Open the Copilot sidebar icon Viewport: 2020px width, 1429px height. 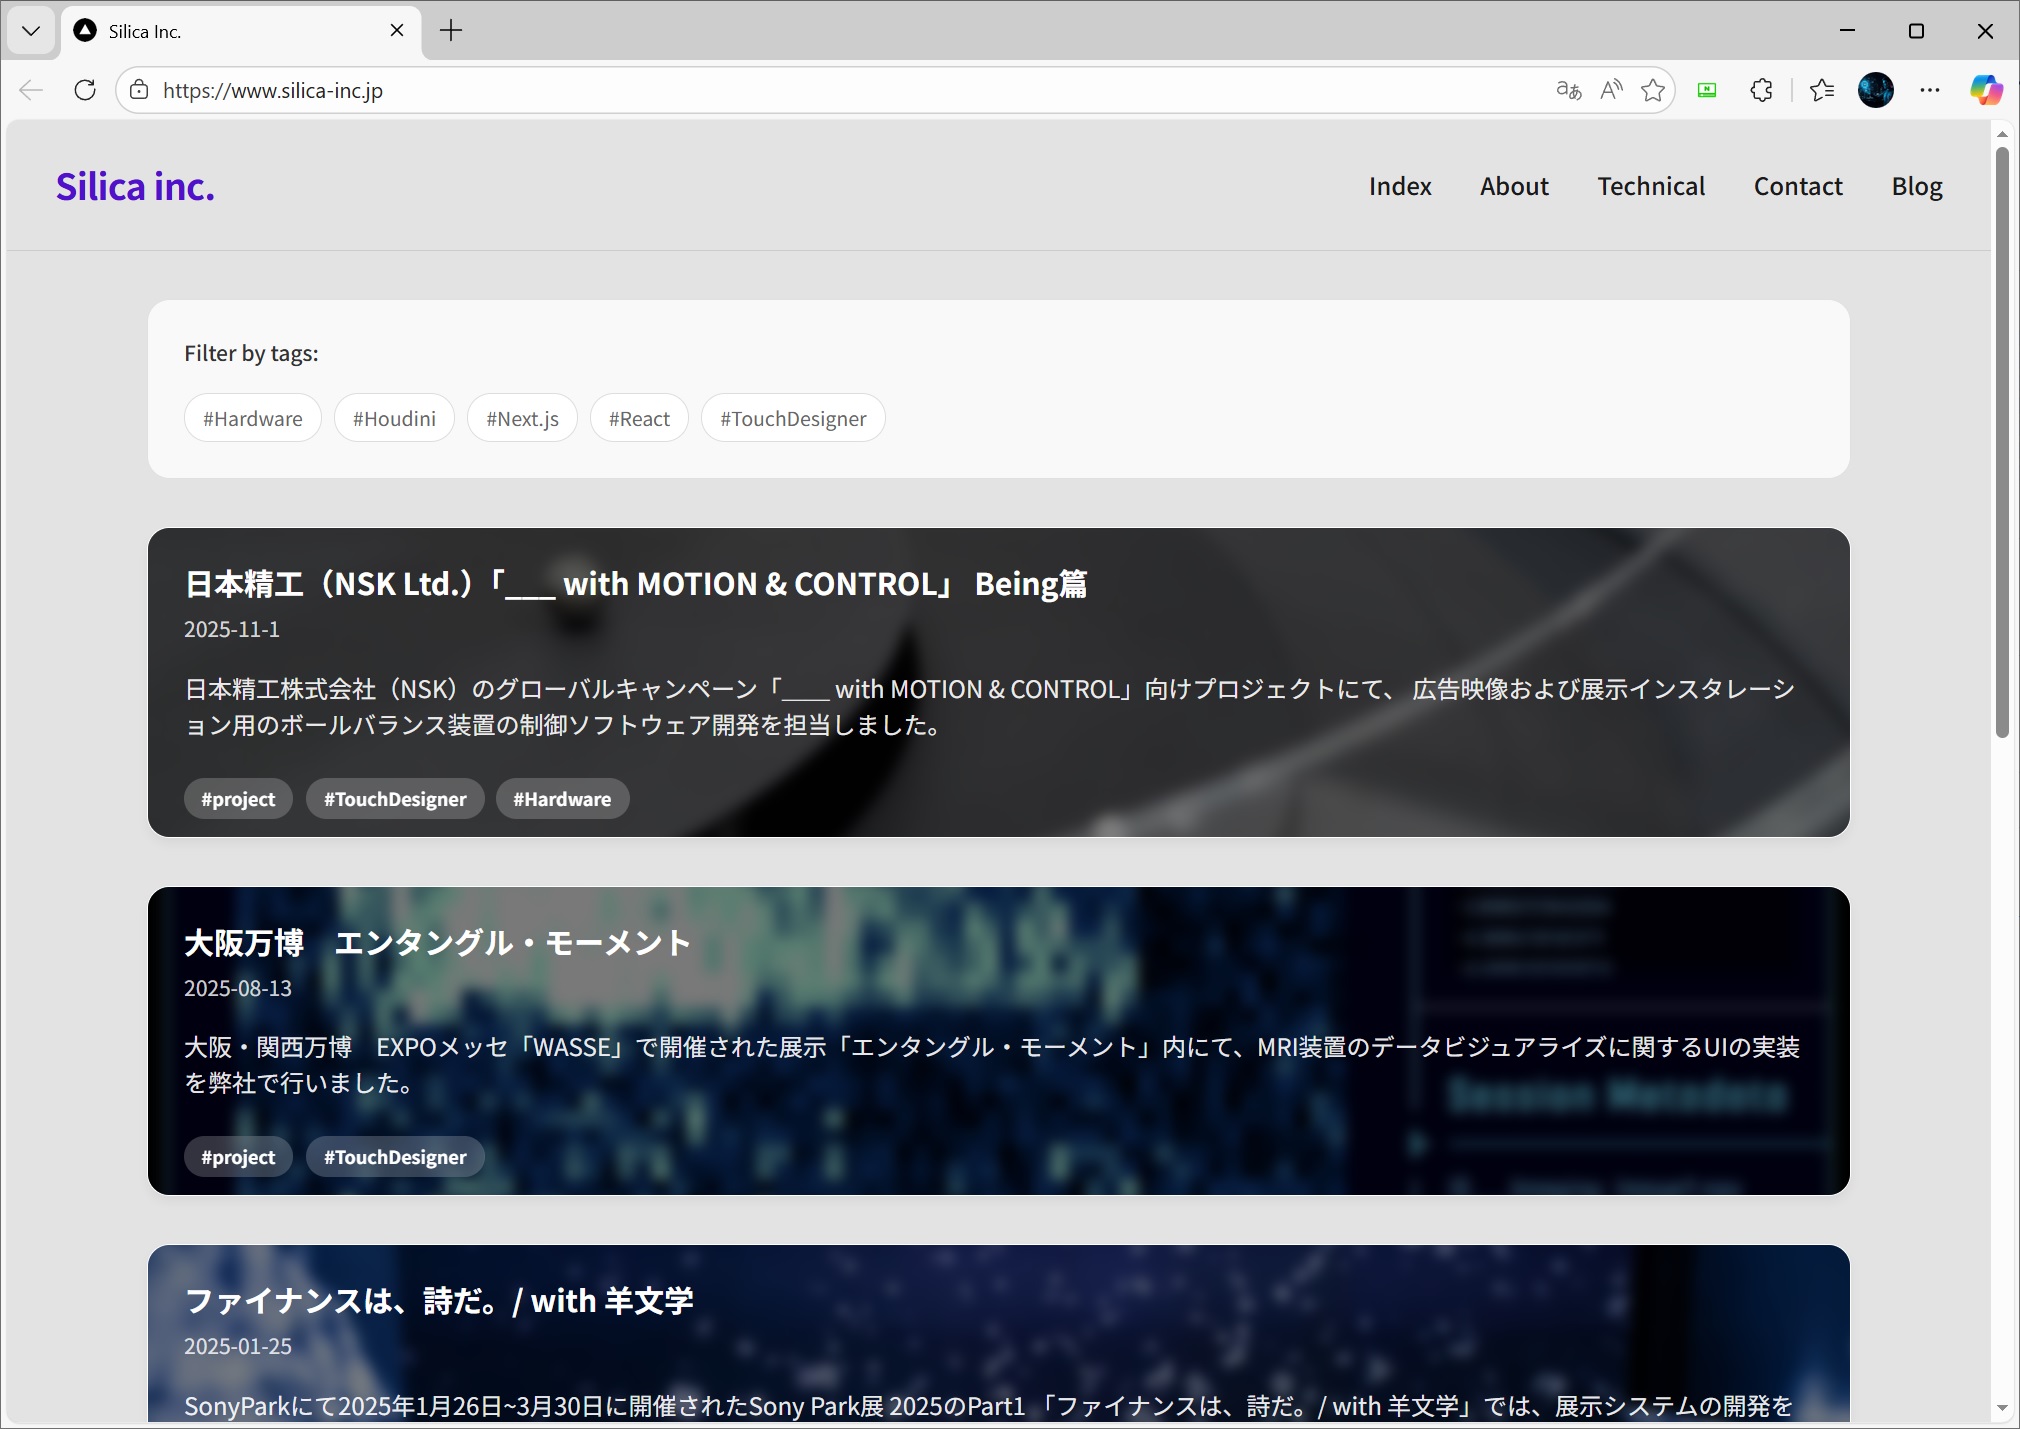click(1986, 90)
